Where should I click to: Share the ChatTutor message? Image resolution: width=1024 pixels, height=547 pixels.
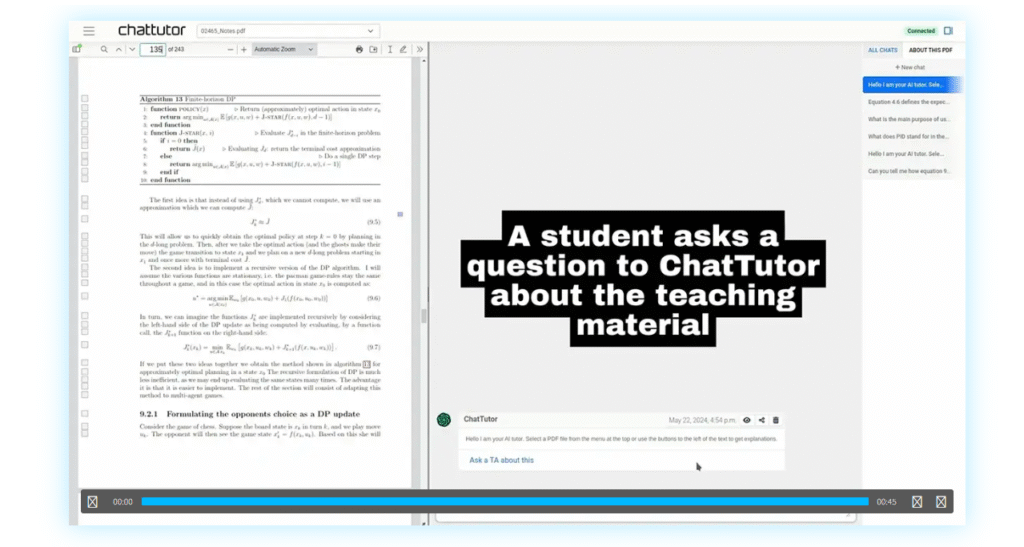click(761, 420)
